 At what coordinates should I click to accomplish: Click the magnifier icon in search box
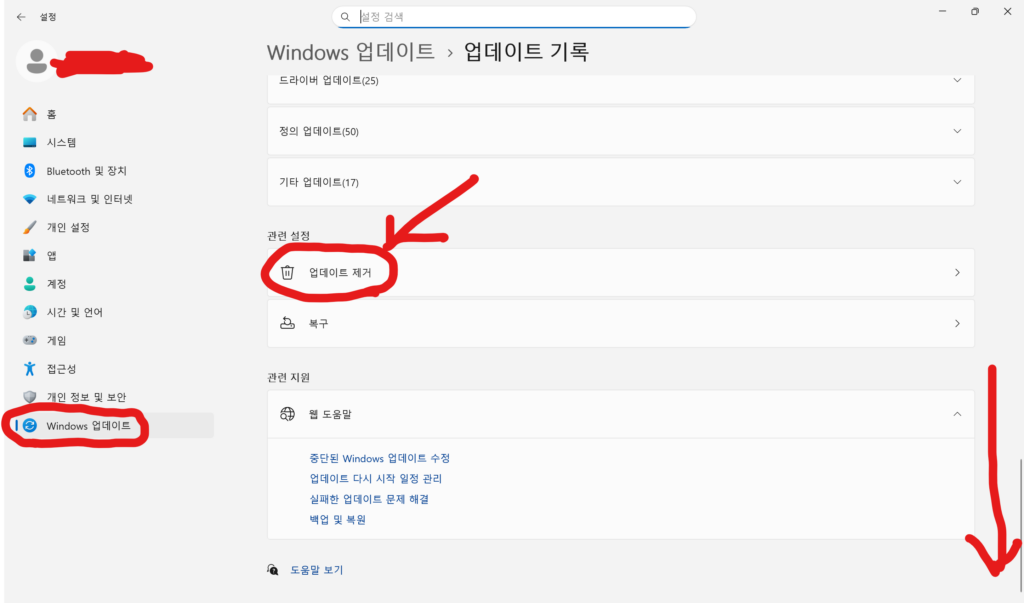coord(345,17)
